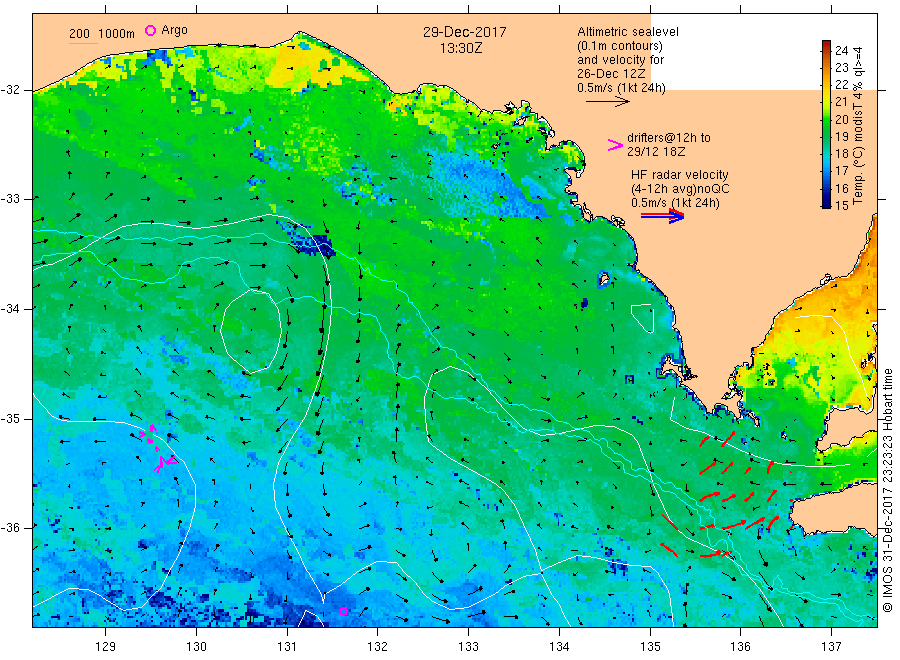The image size is (900, 660).
Task: Click the magenta drifter track near 129.5 east
Action: tap(157, 448)
